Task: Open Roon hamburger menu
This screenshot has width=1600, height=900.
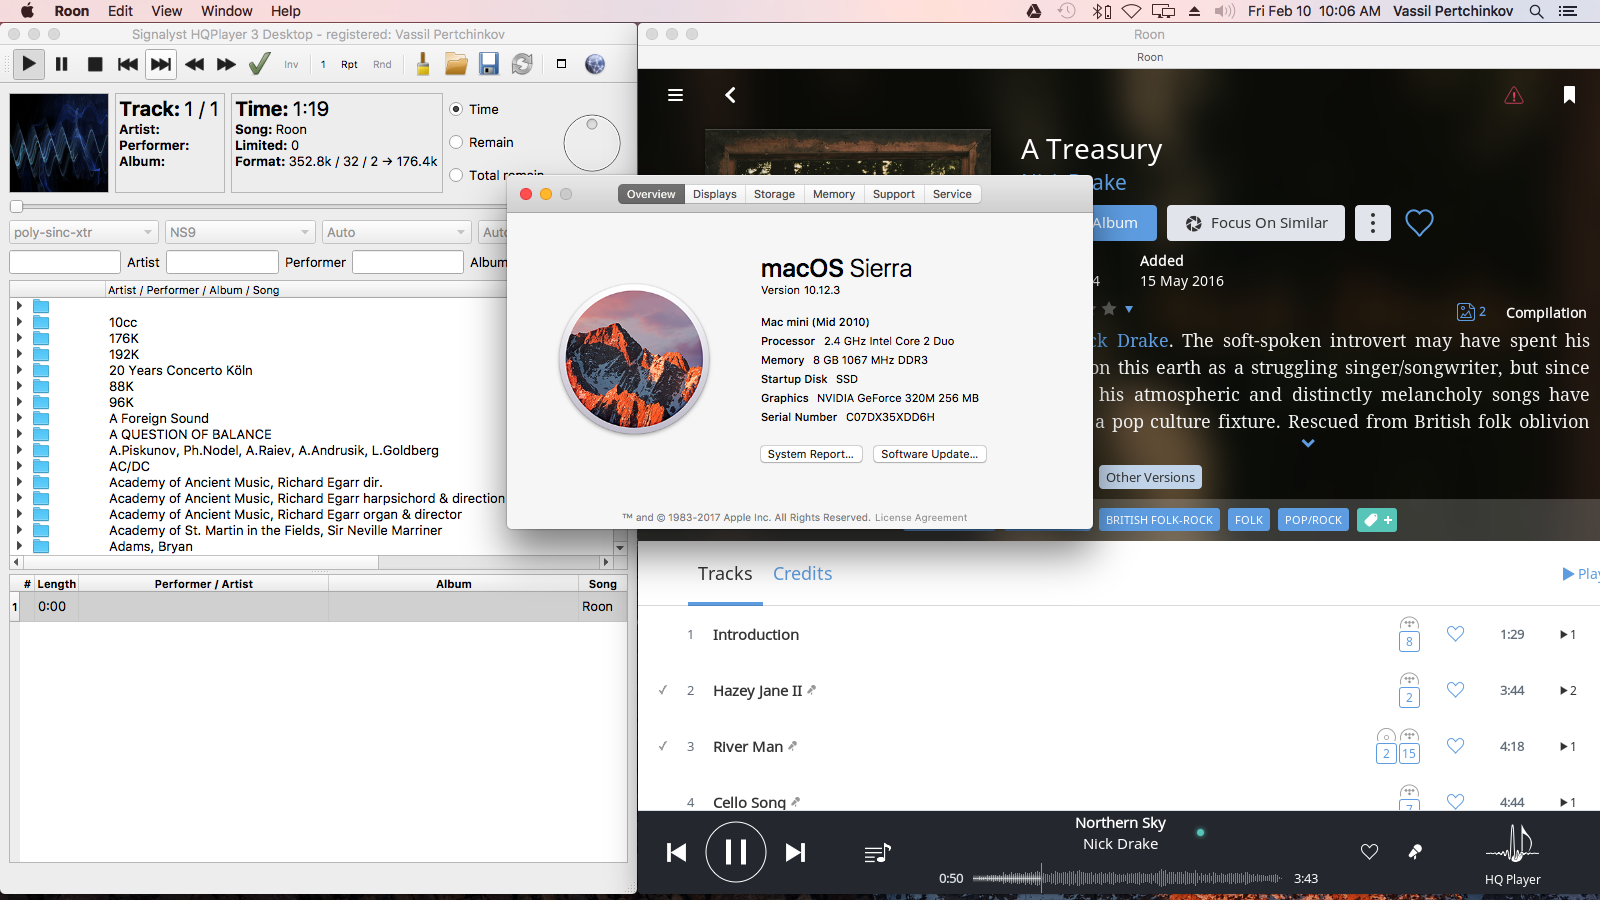Action: point(676,95)
